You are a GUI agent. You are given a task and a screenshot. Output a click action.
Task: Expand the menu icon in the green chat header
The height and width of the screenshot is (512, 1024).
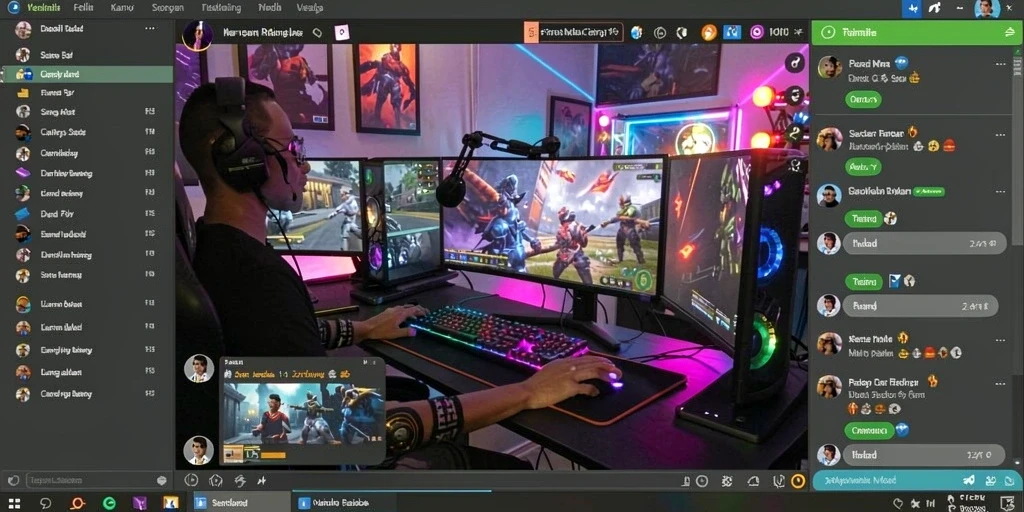pos(1008,32)
